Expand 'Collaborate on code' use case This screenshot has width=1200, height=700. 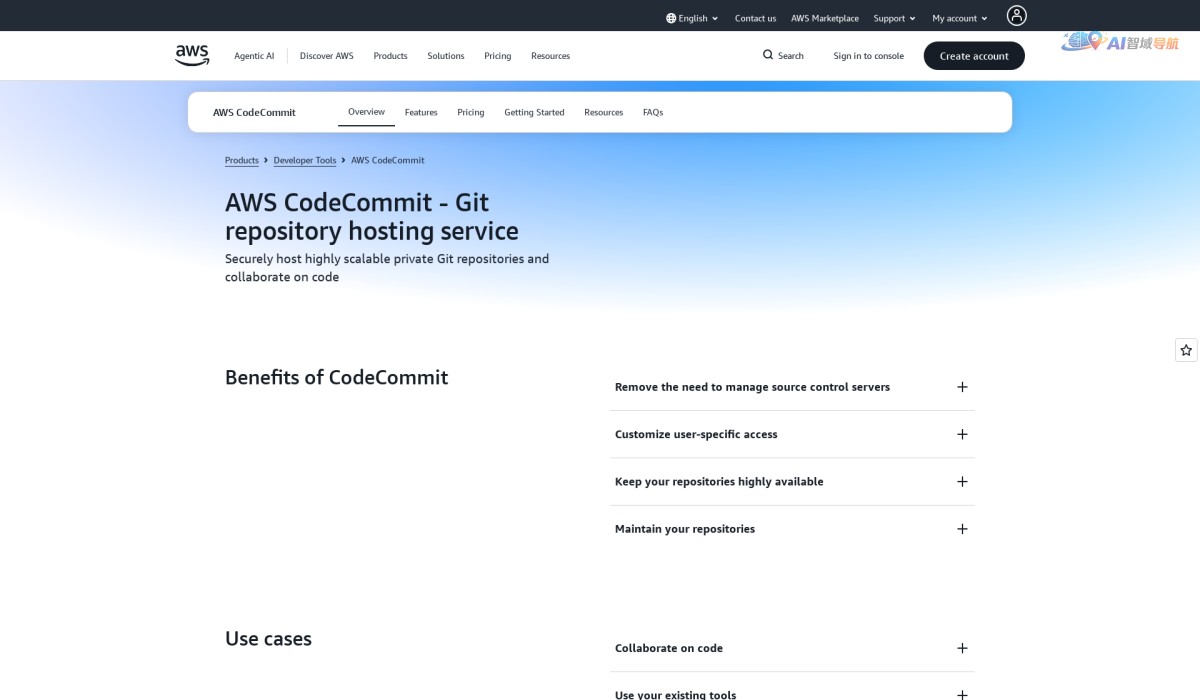[x=792, y=648]
